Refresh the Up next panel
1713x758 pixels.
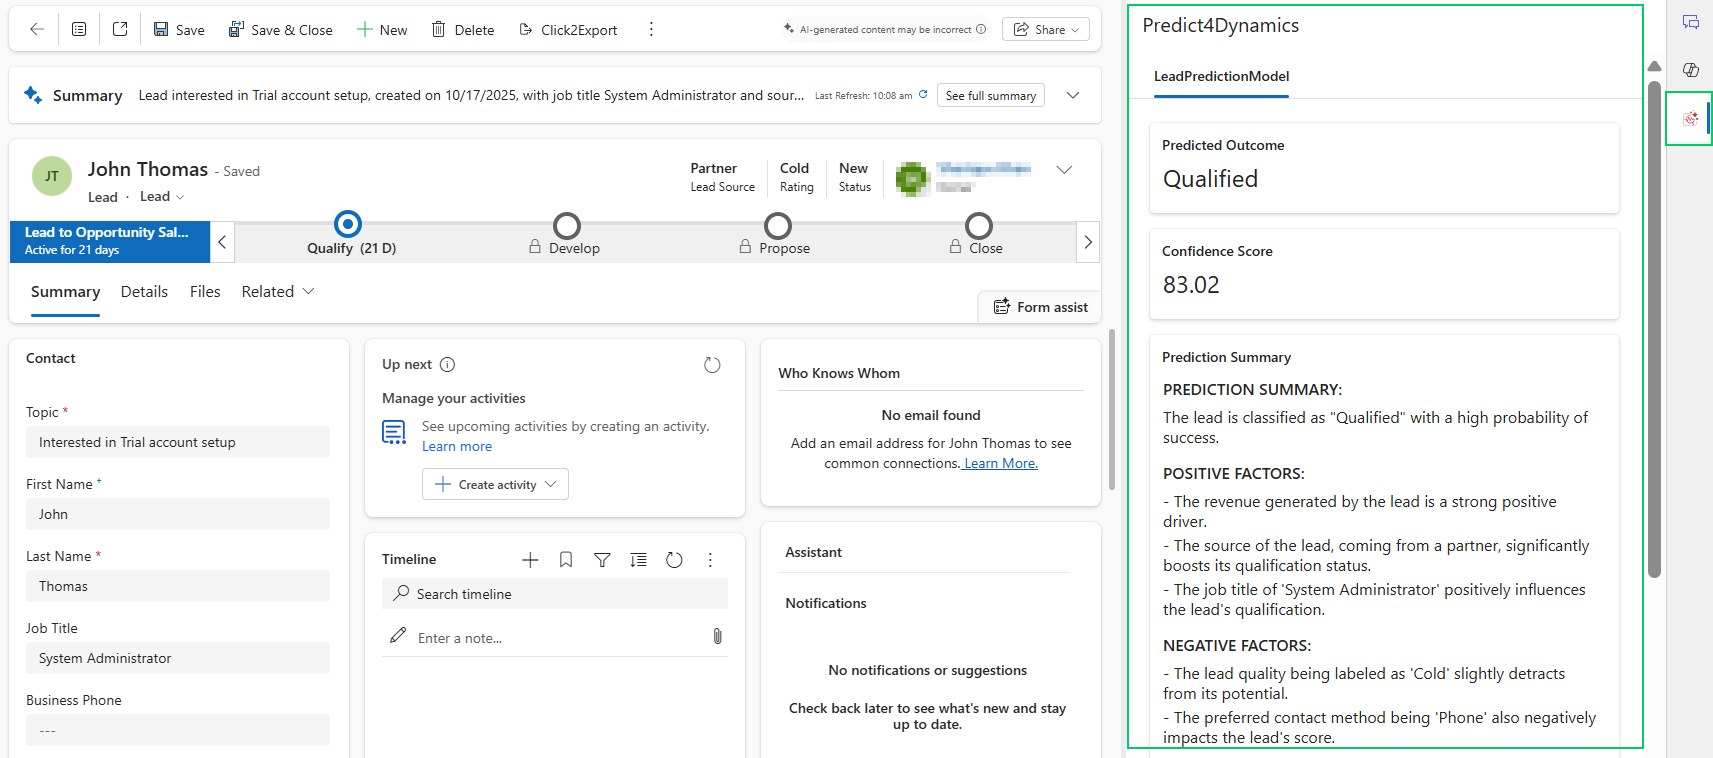pos(712,365)
